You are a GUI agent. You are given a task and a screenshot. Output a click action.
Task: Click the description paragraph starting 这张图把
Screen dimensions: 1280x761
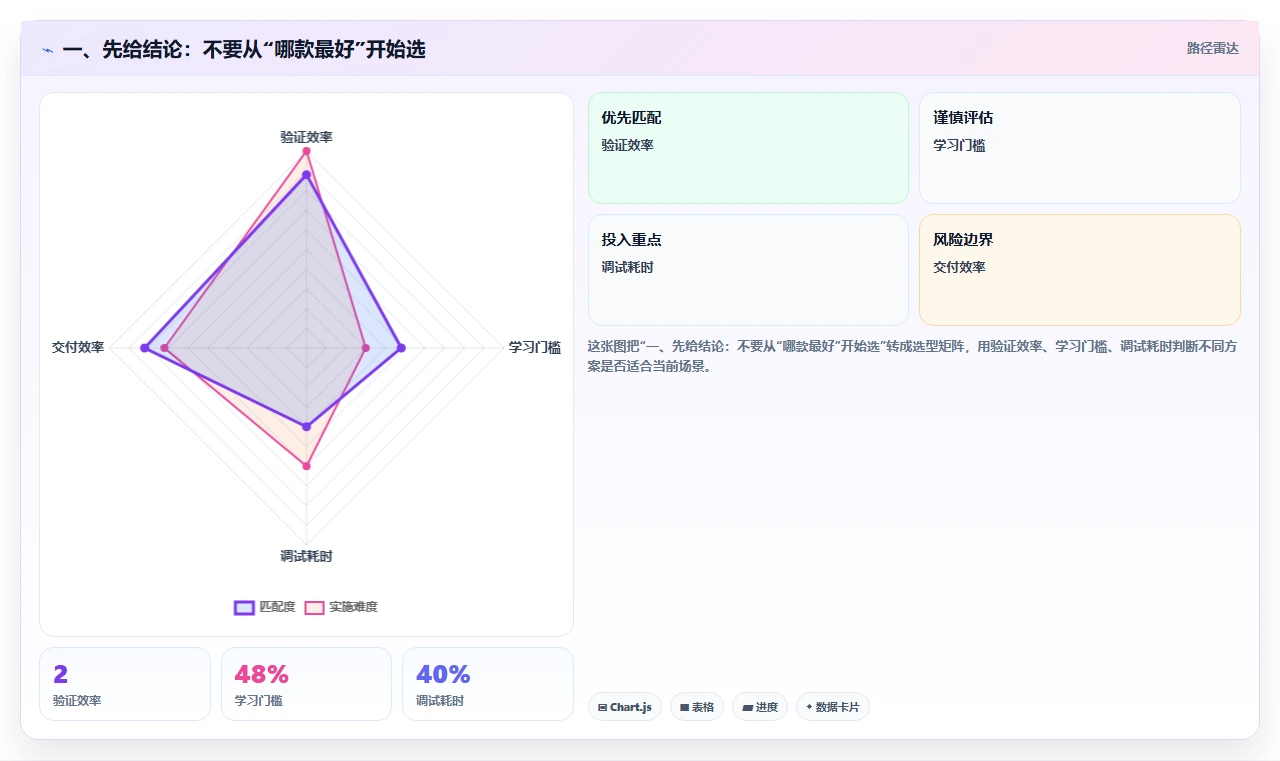[x=913, y=356]
